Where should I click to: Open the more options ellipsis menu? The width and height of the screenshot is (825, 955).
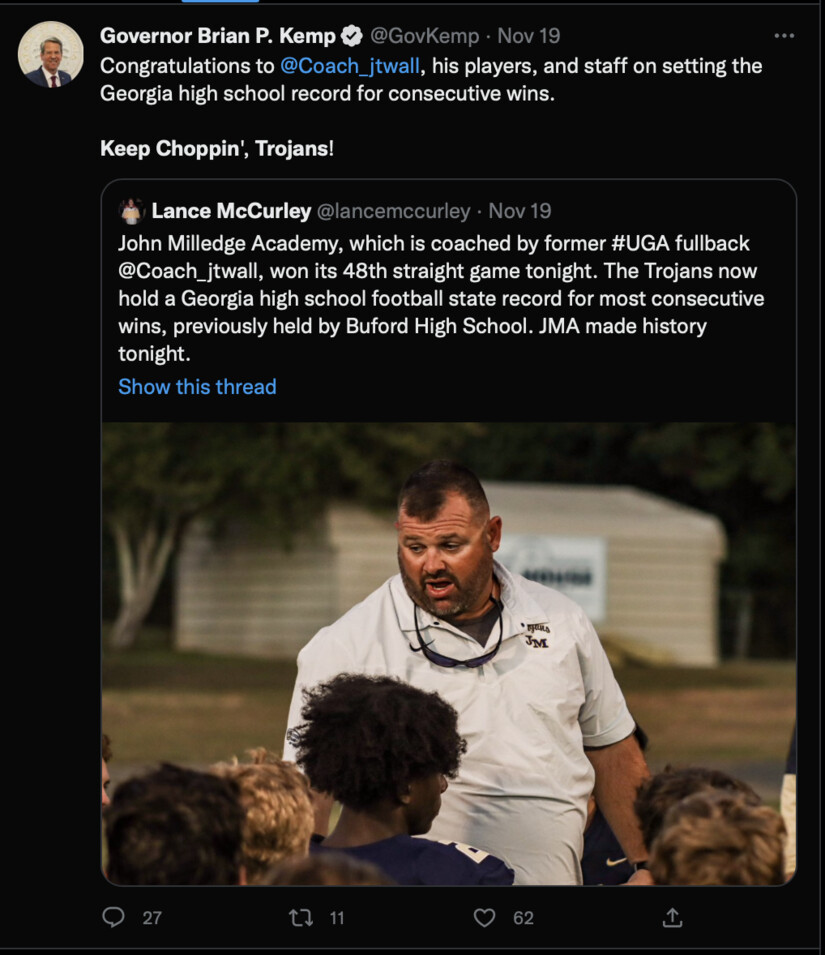(784, 36)
